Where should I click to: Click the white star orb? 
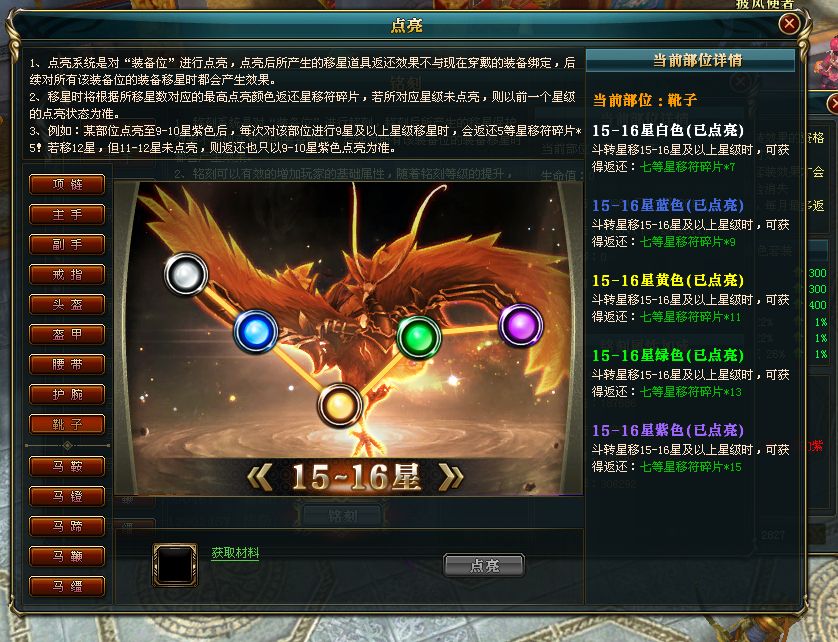point(185,274)
